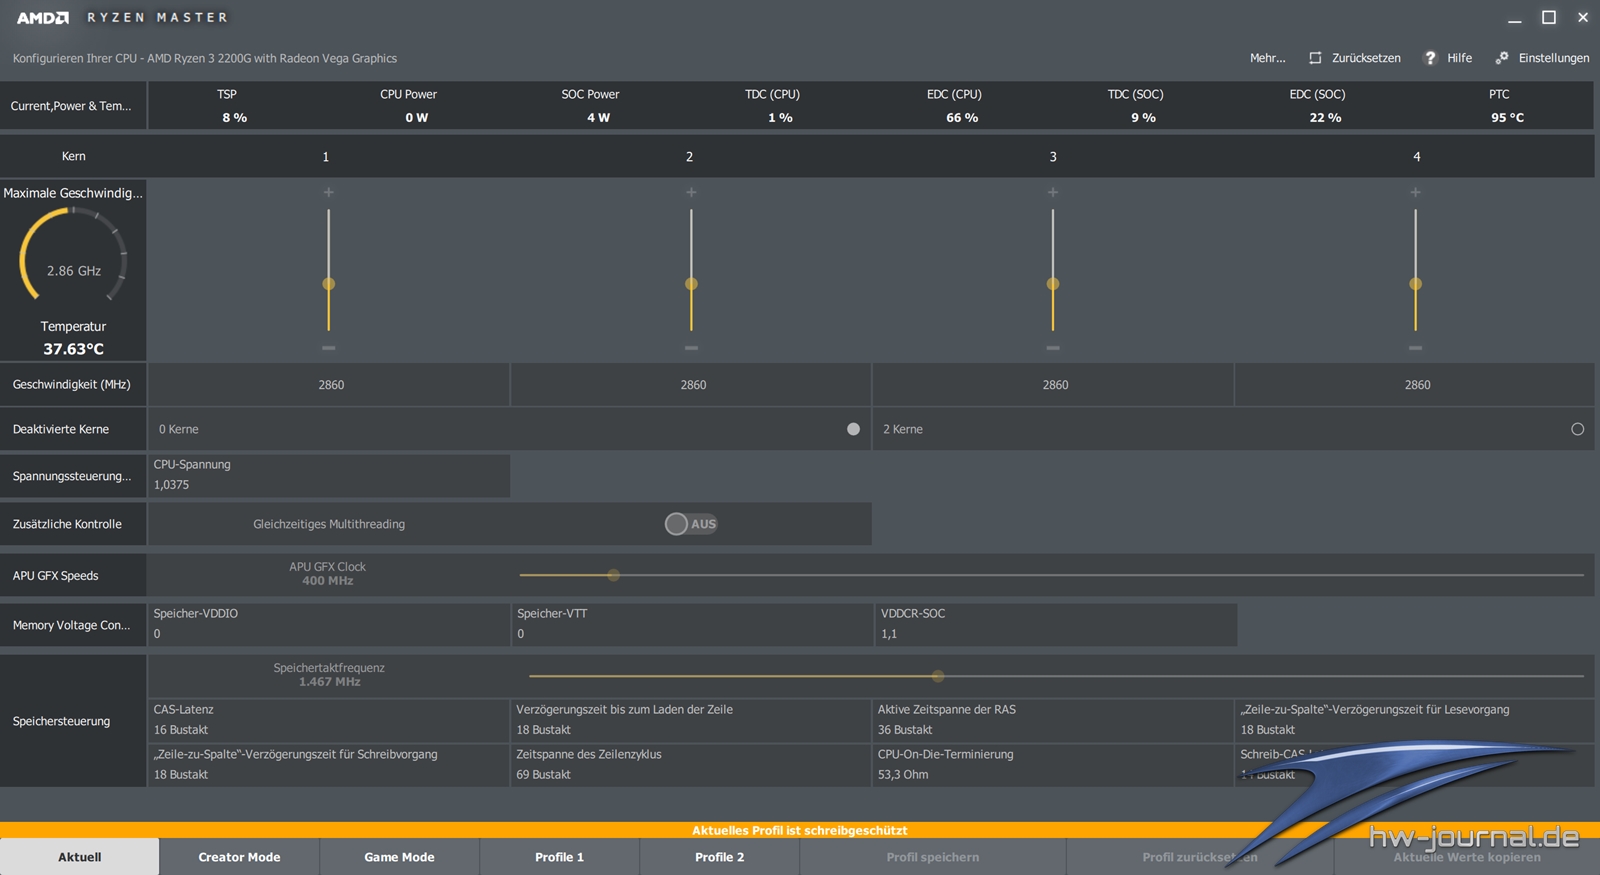Select the 0 Kerne radio option
Image resolution: width=1600 pixels, height=875 pixels.
click(853, 429)
